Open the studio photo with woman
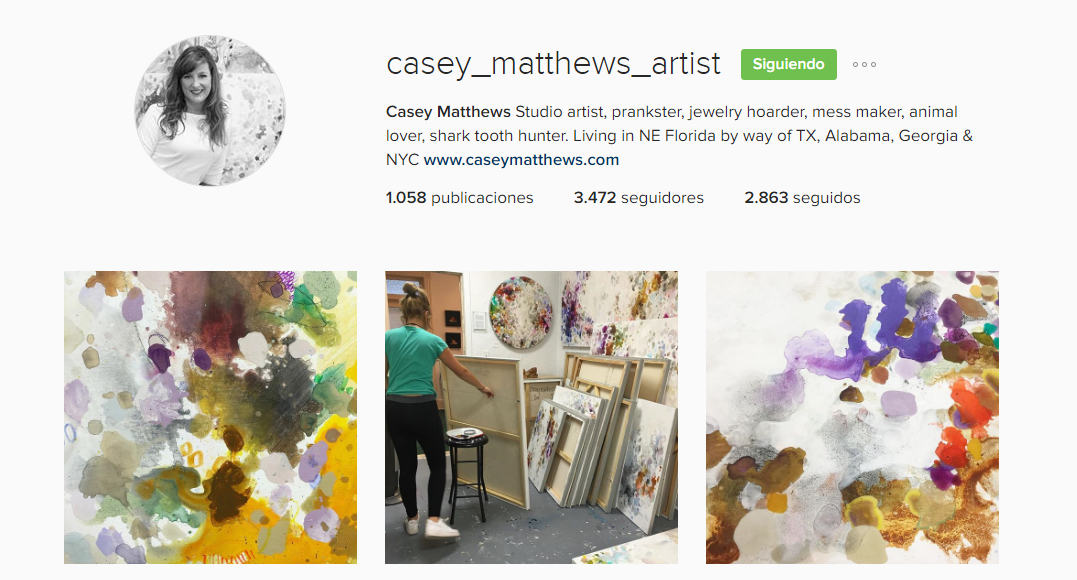This screenshot has height=580, width=1077. click(531, 417)
